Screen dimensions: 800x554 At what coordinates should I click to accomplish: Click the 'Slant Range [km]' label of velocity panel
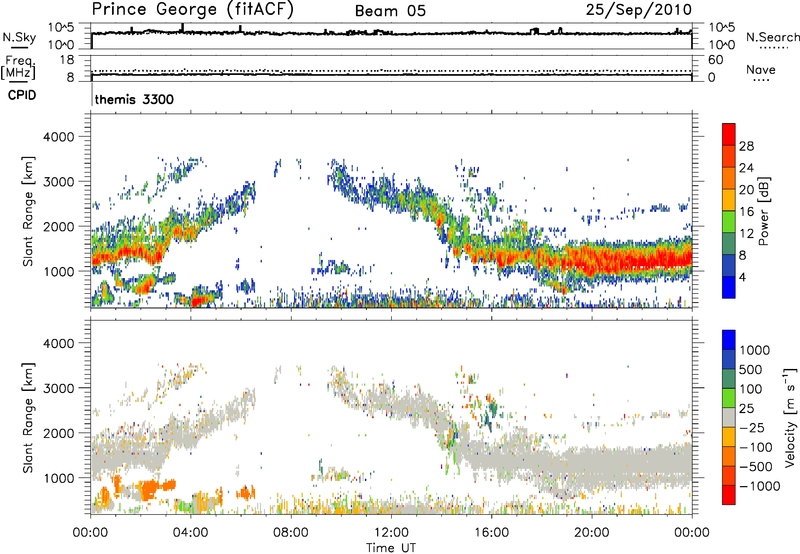pos(28,417)
